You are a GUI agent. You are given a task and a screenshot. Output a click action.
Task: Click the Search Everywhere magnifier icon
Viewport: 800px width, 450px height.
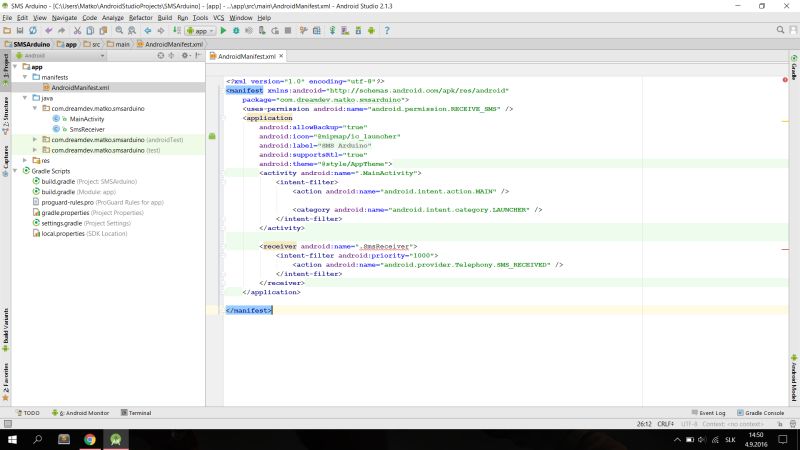pos(780,31)
